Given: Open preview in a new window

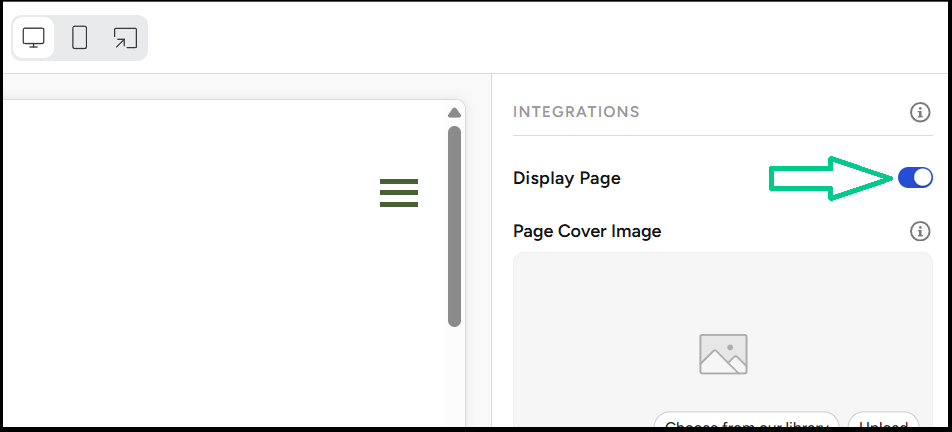Looking at the screenshot, I should point(125,38).
